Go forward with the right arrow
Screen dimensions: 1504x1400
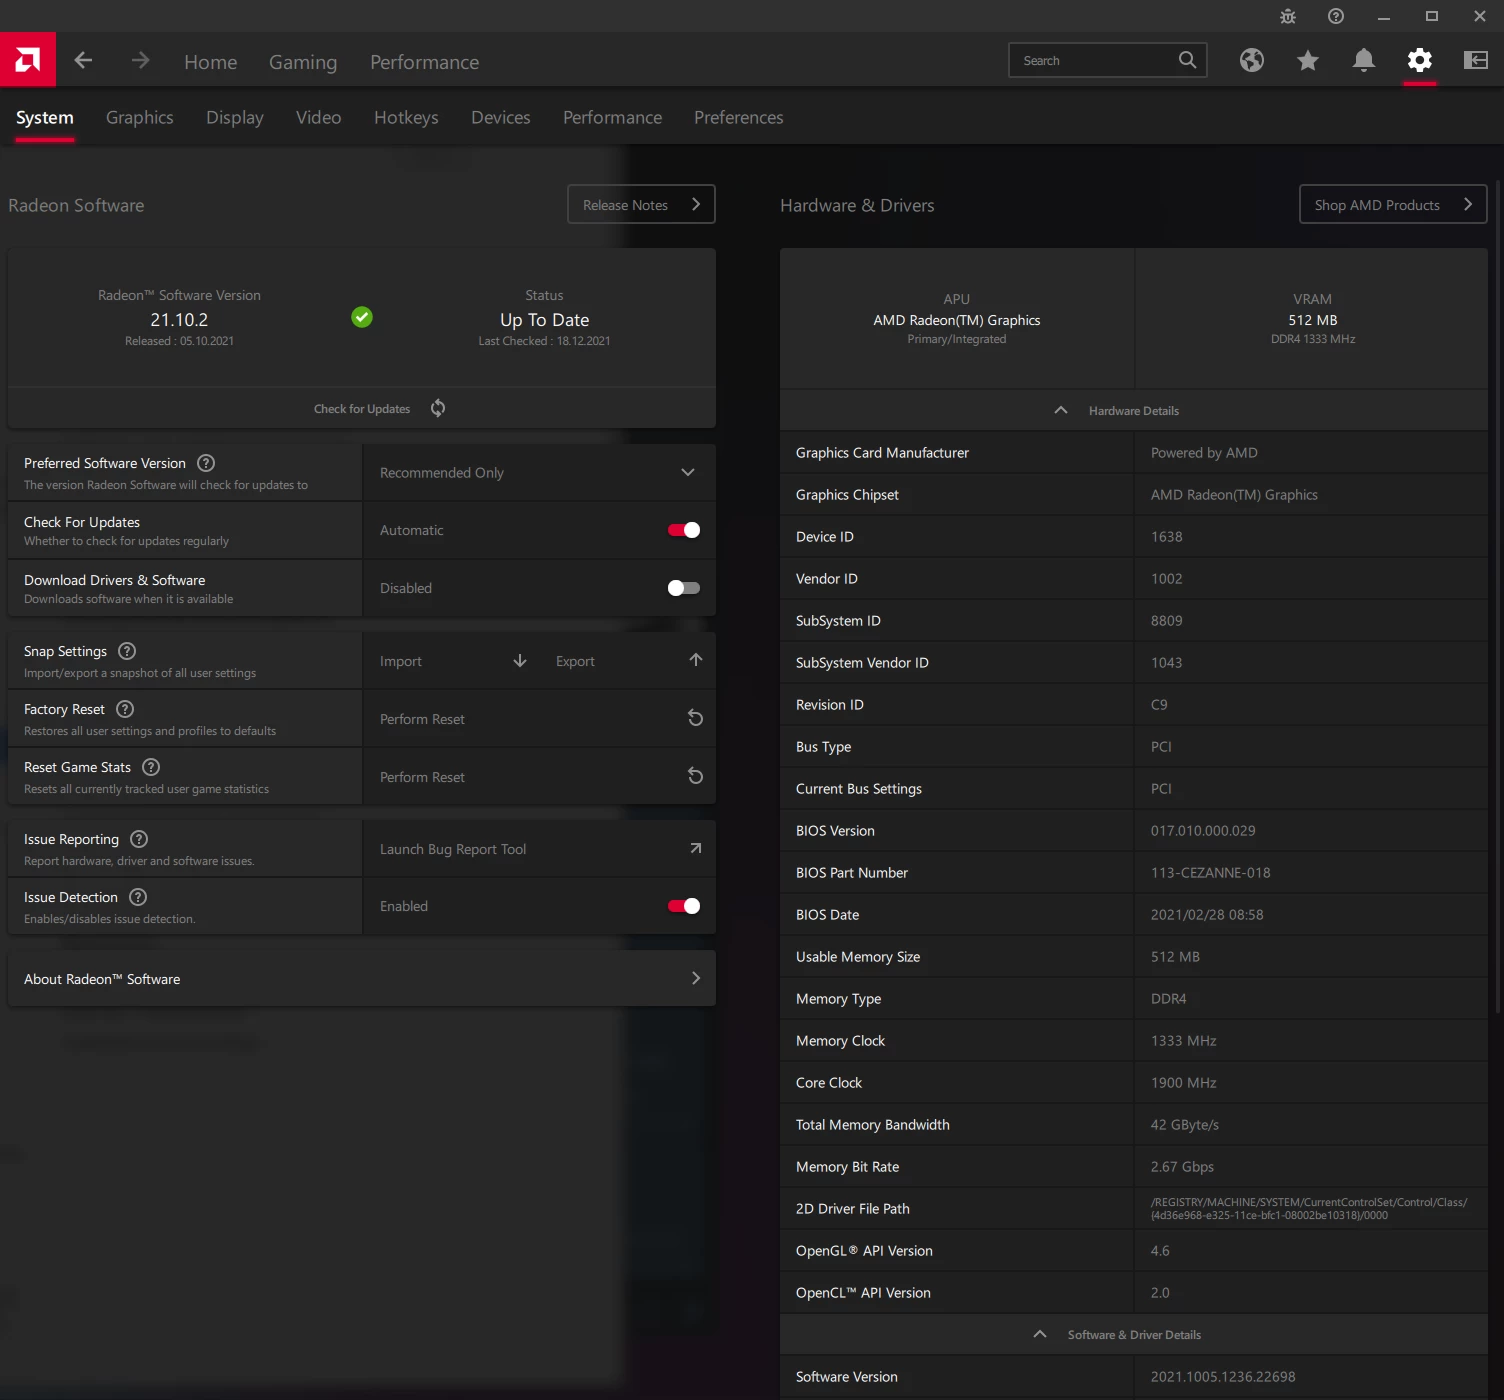point(140,61)
